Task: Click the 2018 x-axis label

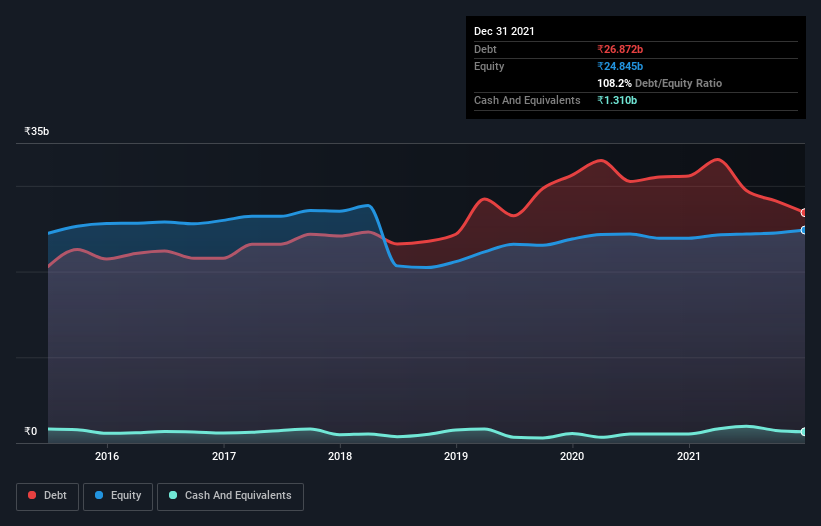Action: (x=340, y=456)
